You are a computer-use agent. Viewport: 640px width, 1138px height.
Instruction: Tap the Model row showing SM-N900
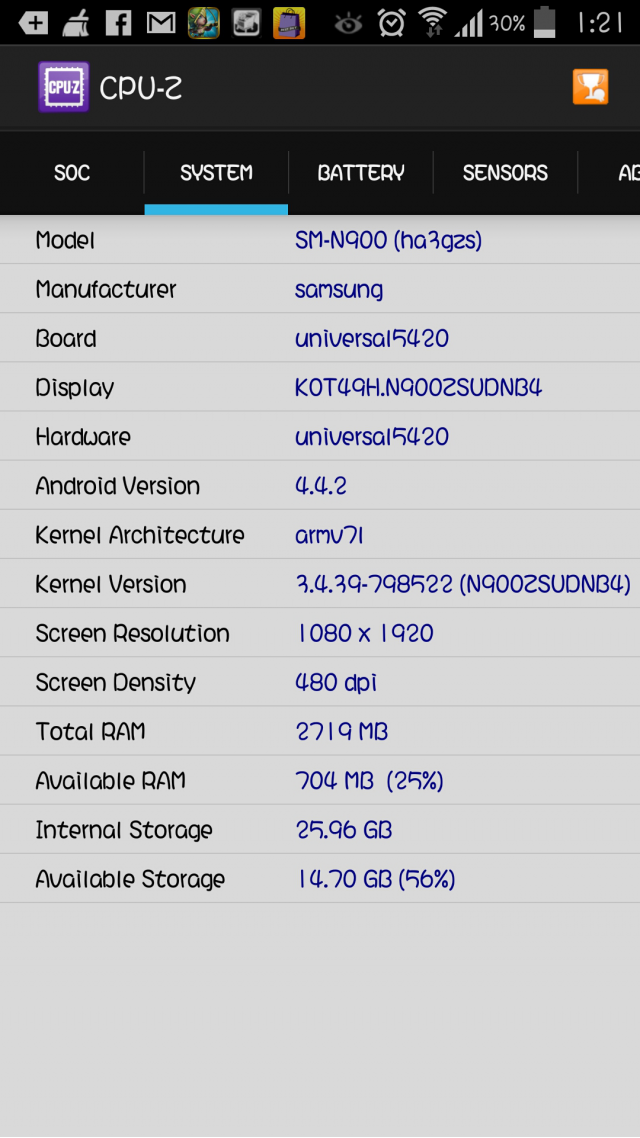tap(320, 240)
